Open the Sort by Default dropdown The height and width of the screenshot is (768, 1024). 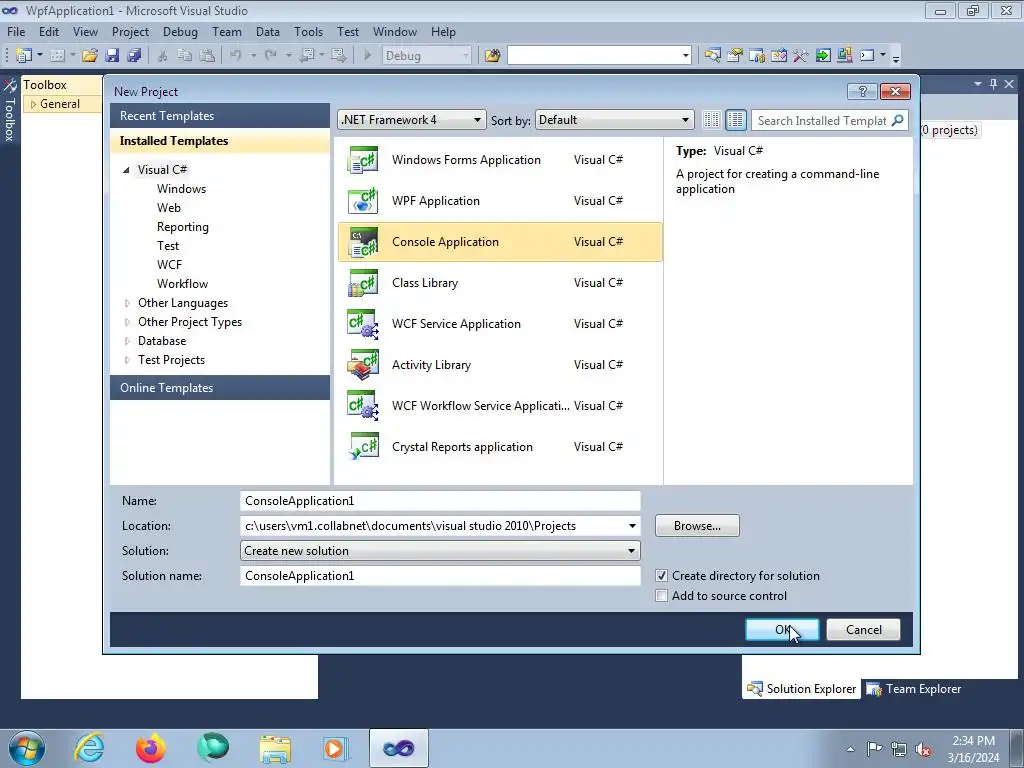pyautogui.click(x=614, y=120)
